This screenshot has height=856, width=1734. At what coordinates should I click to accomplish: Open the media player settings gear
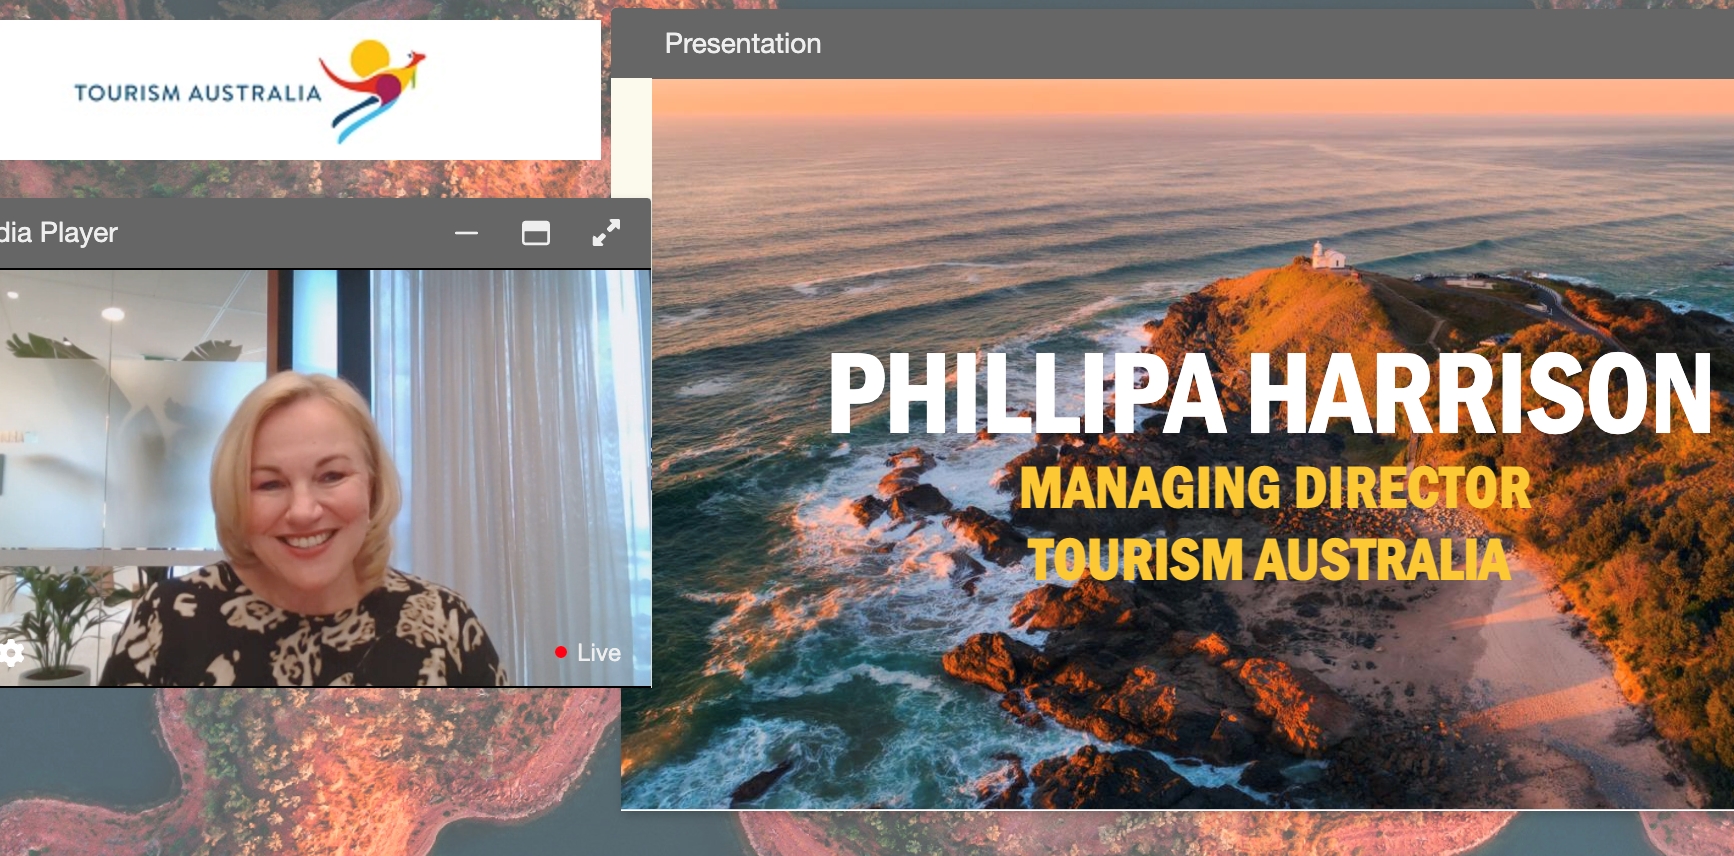pyautogui.click(x=12, y=654)
